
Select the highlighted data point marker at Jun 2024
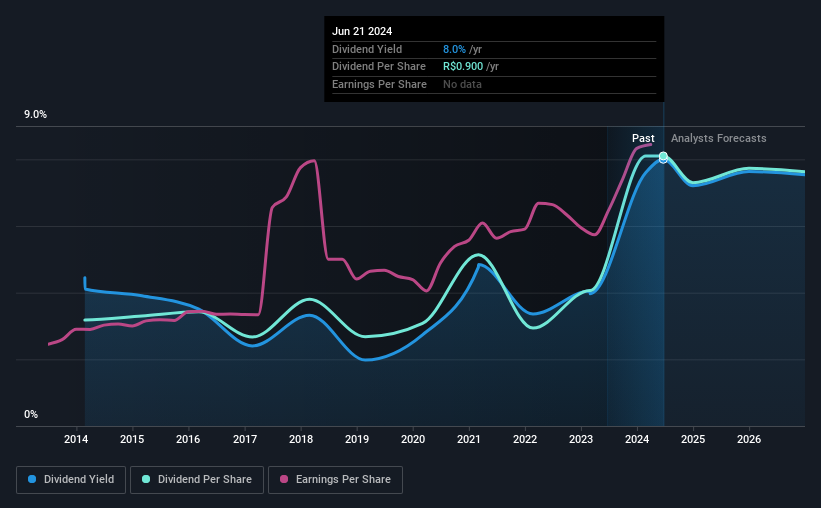[x=663, y=157]
